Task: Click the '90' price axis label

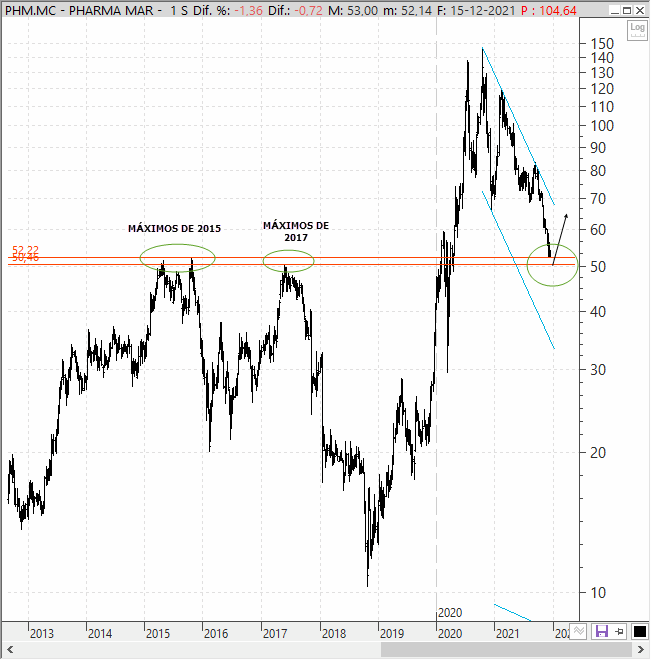Action: pos(598,148)
